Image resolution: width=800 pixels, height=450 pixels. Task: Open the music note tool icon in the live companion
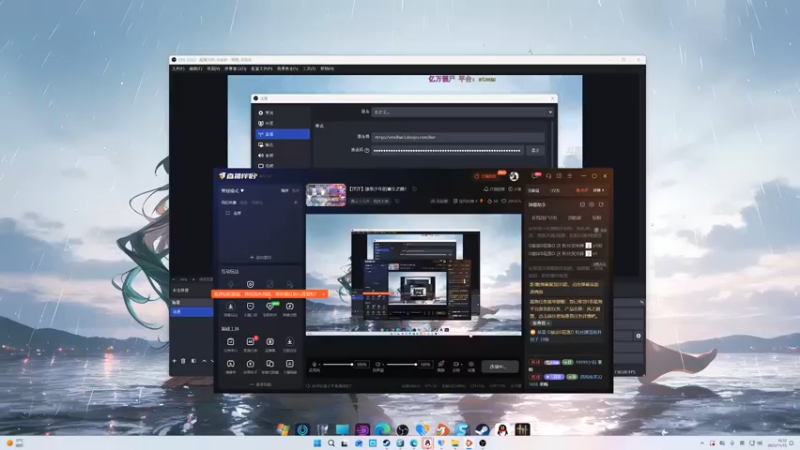(290, 306)
